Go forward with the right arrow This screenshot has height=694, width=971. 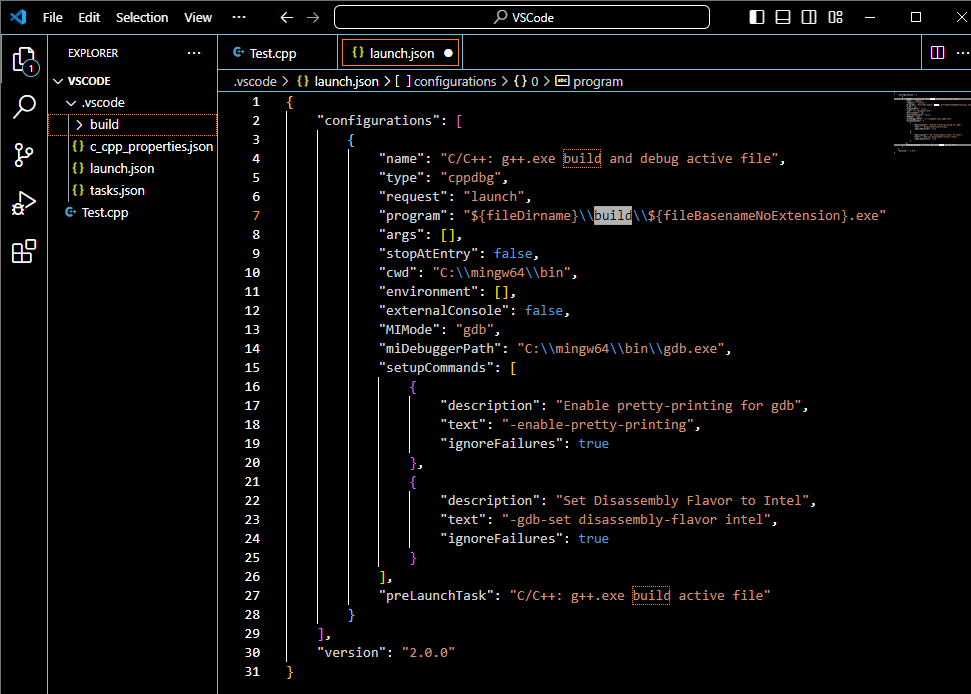pyautogui.click(x=313, y=17)
